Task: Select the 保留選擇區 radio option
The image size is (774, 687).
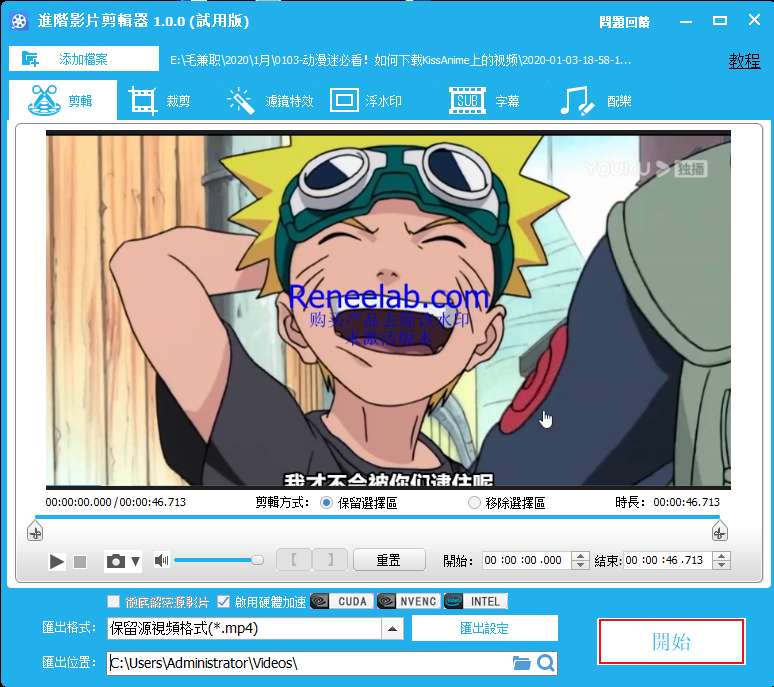Action: coord(326,503)
